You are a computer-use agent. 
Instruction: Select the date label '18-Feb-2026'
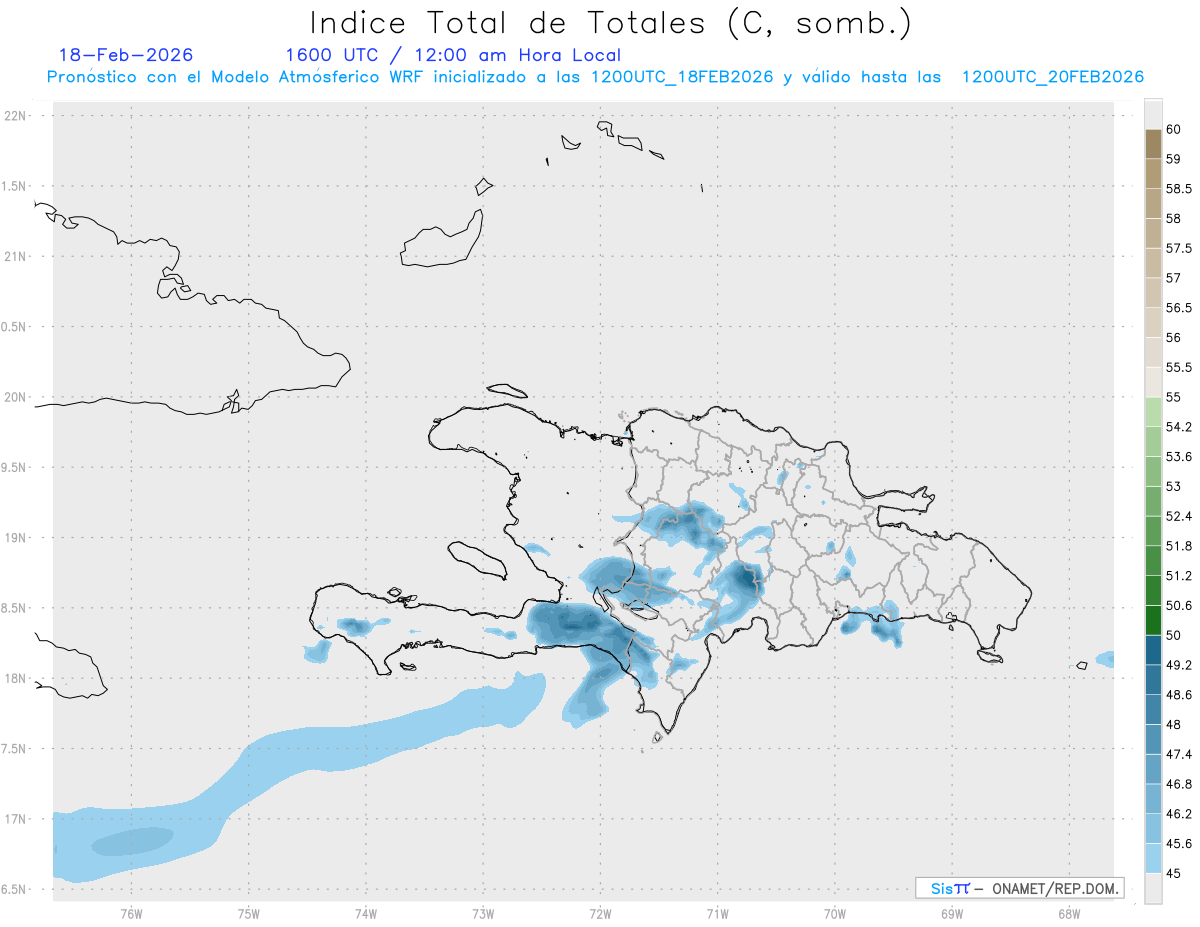pos(126,55)
